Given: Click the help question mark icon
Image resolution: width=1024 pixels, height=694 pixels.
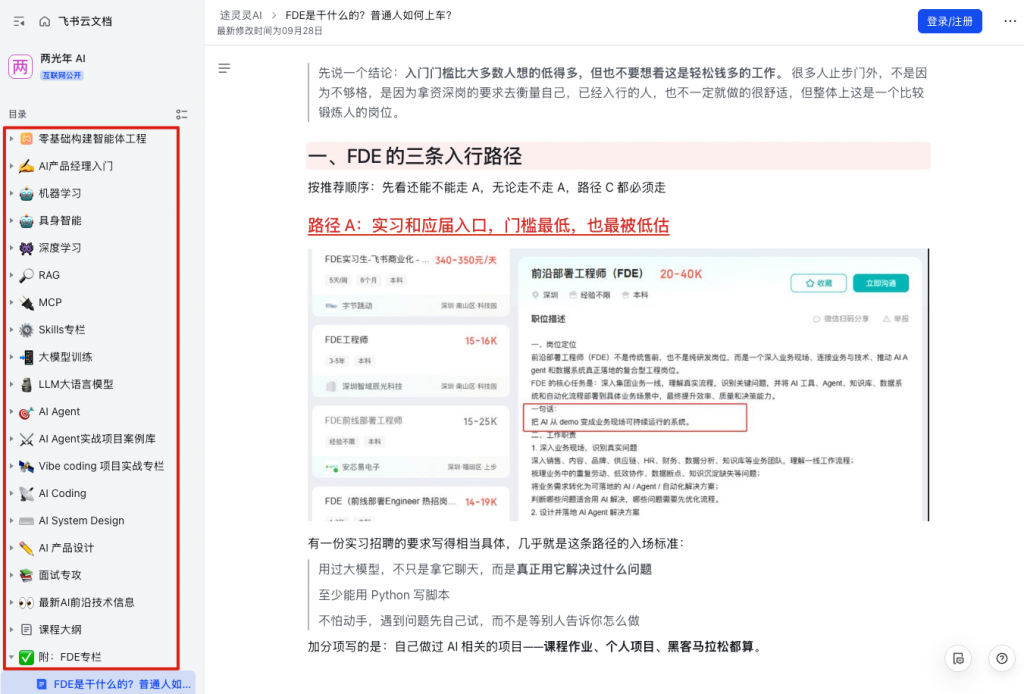Looking at the screenshot, I should 1001,658.
